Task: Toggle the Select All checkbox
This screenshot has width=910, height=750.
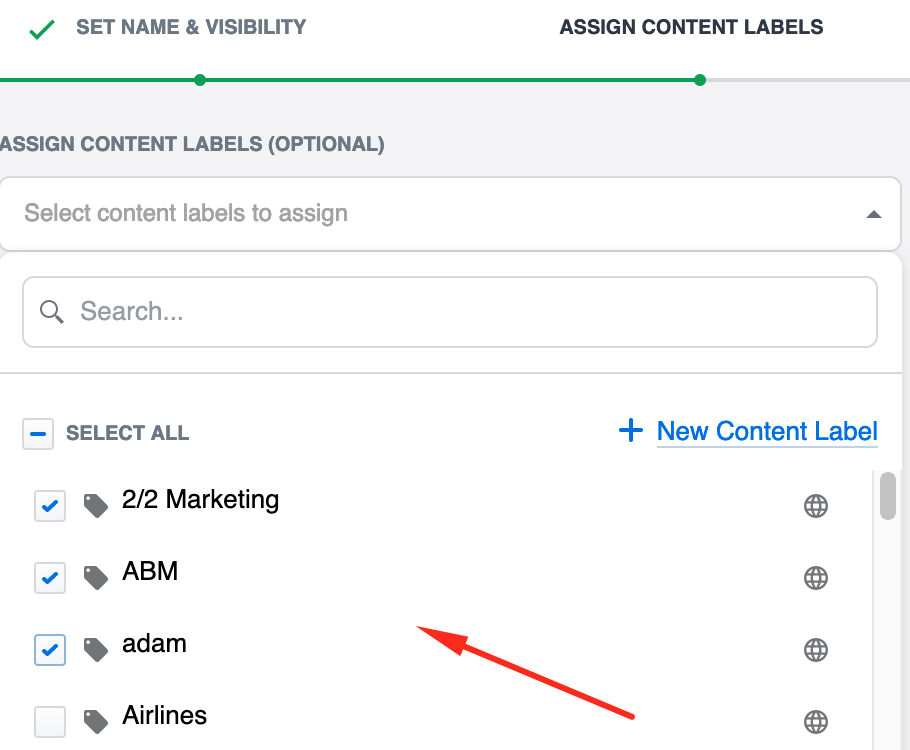Action: (38, 434)
